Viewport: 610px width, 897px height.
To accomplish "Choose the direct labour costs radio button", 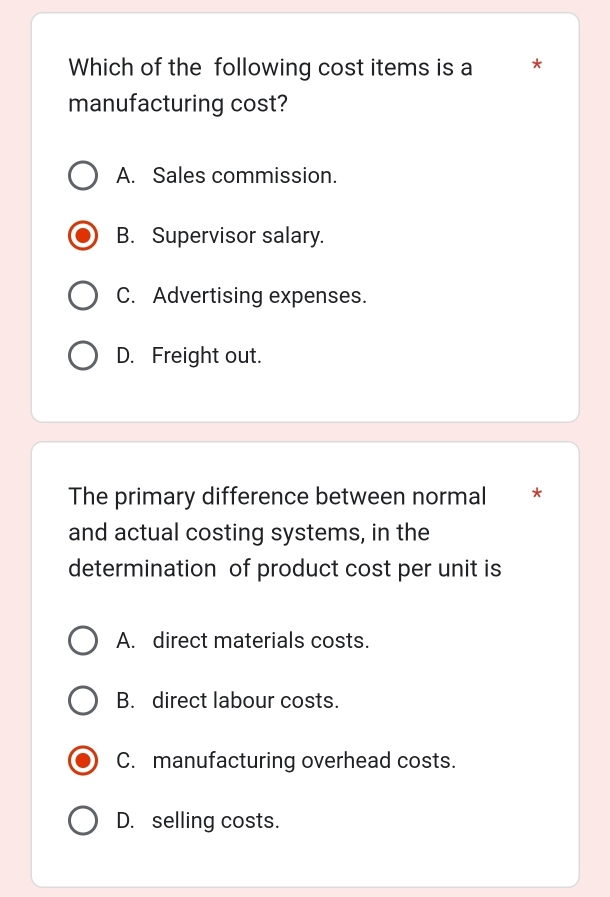I will pyautogui.click(x=83, y=701).
